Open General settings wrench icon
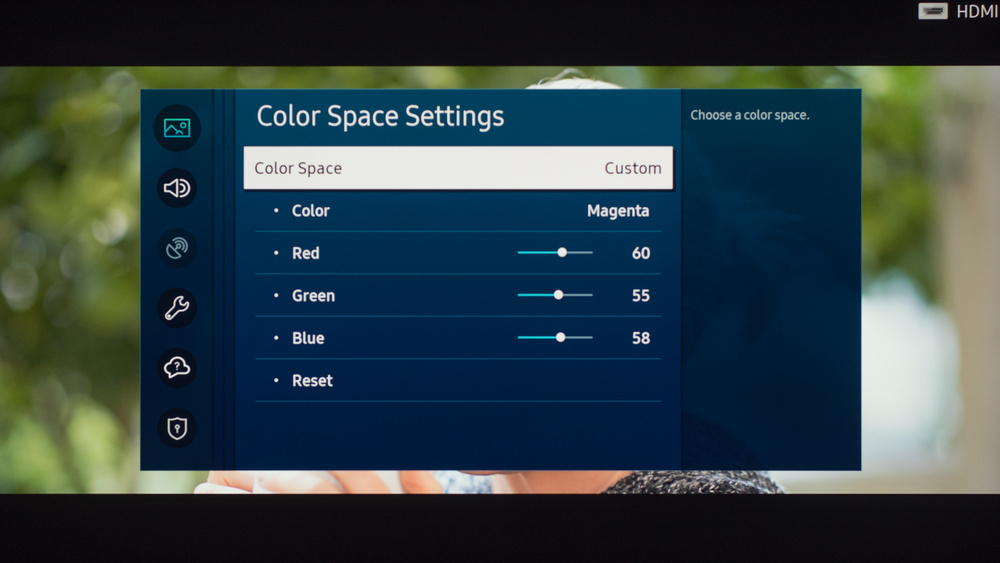 (177, 308)
